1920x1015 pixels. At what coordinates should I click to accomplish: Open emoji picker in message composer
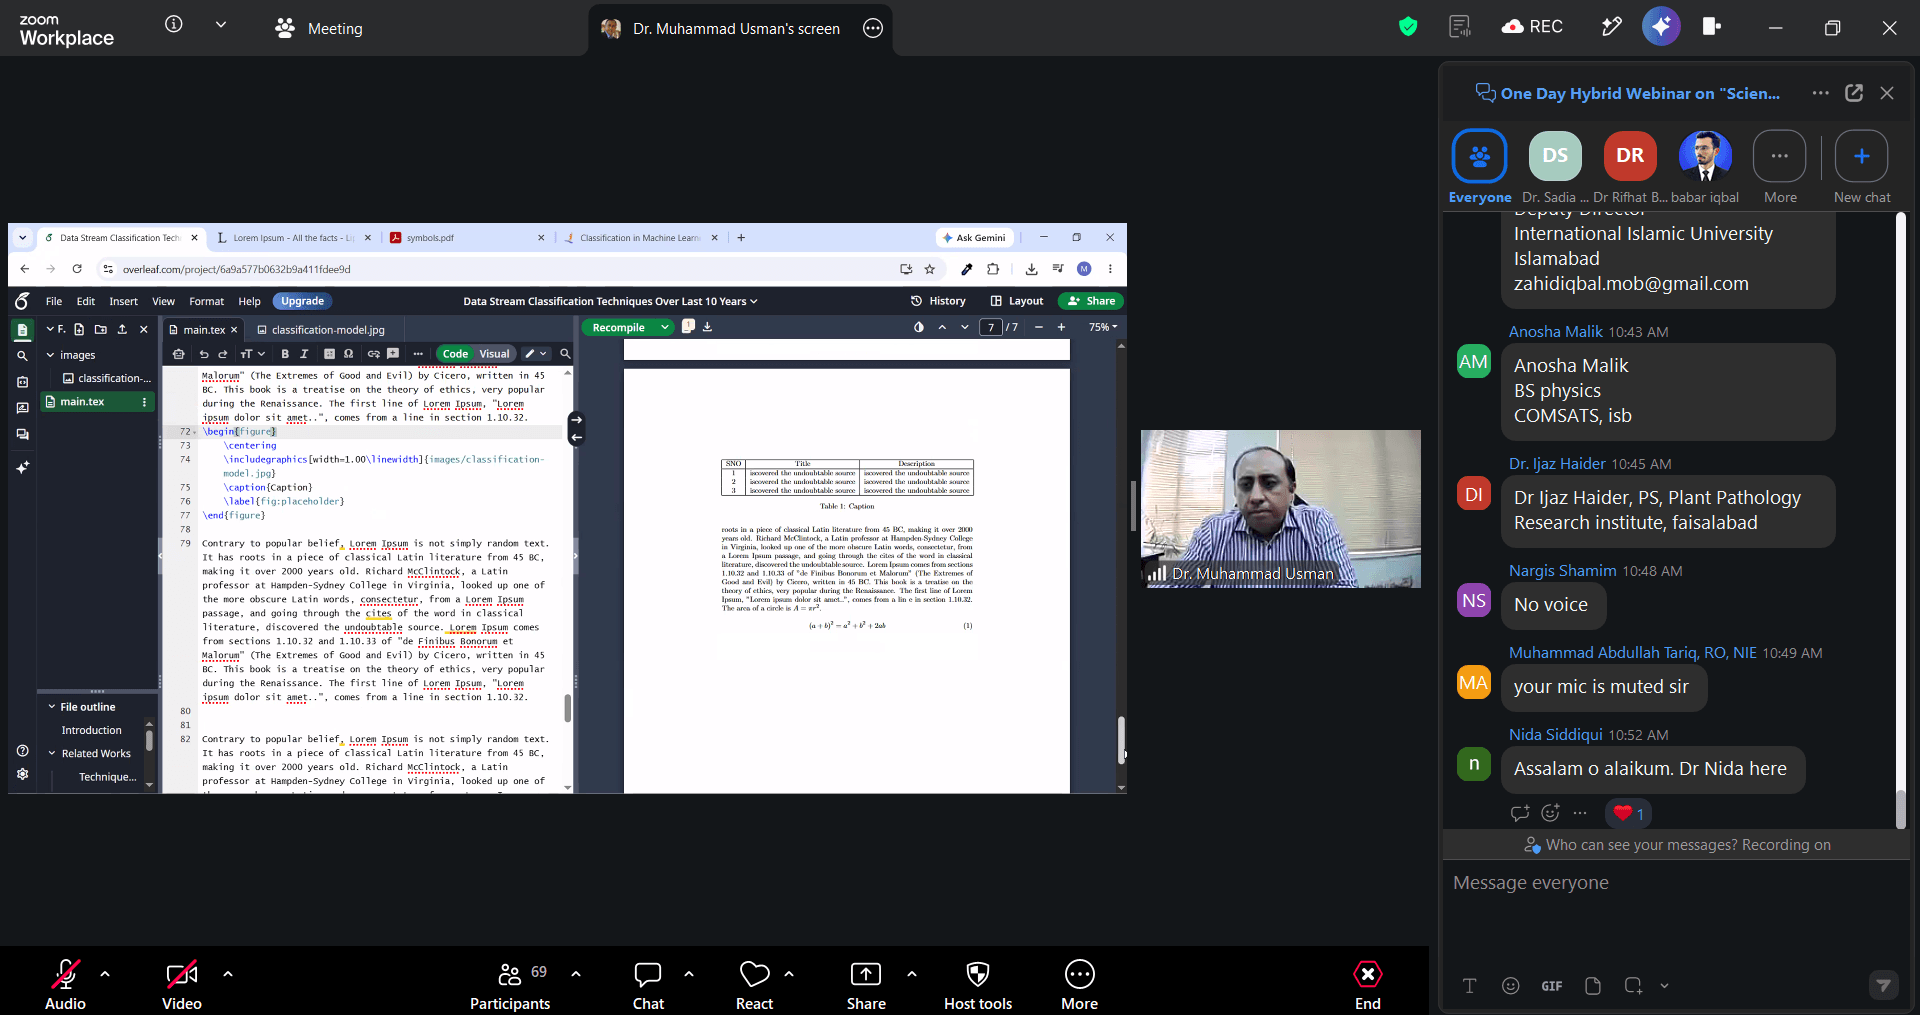tap(1511, 986)
